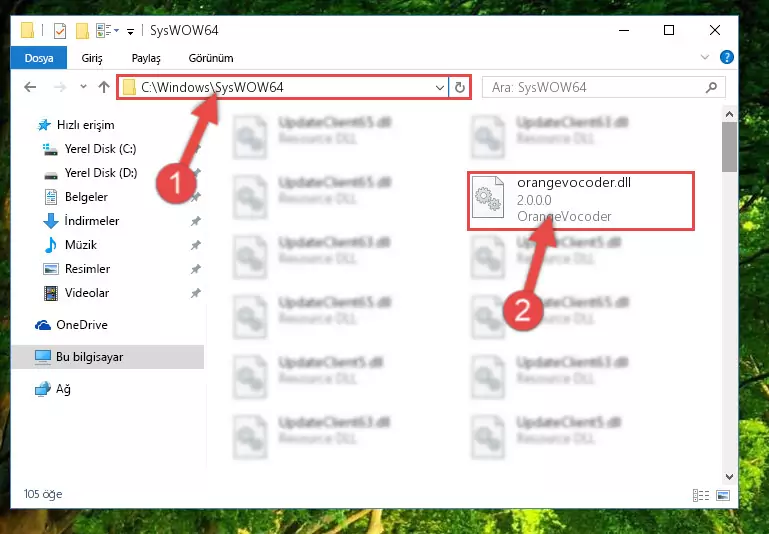Select Bu bilgisayar in navigation pane
Viewport: 769px width, 534px height.
pyautogui.click(x=108, y=356)
